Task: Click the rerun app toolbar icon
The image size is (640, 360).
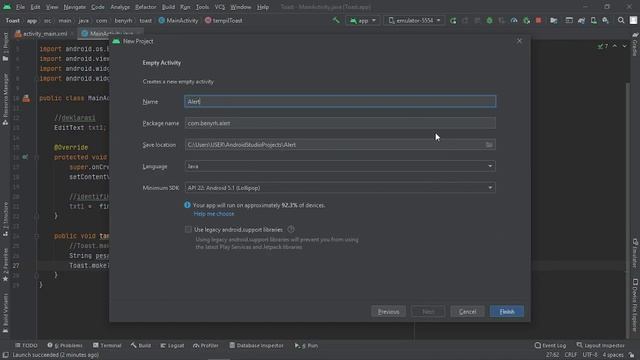Action: [x=453, y=20]
